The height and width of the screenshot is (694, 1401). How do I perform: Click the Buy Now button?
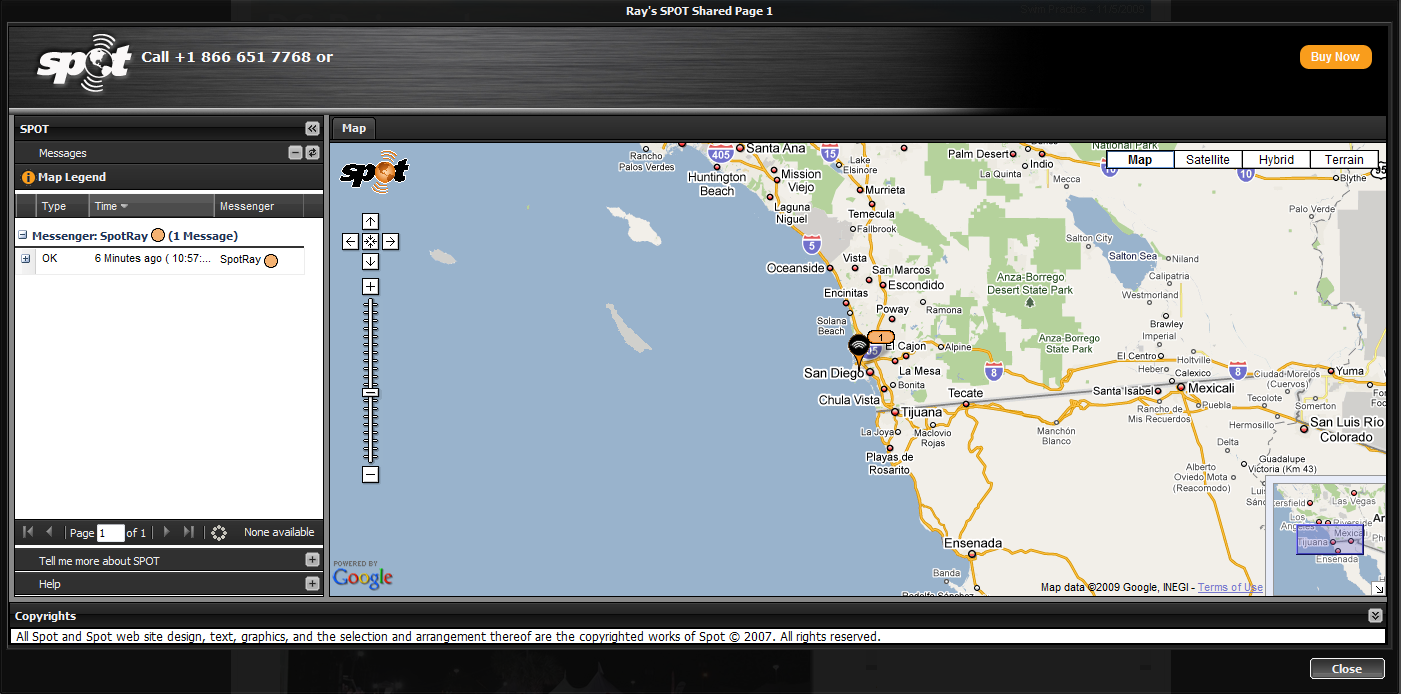pos(1335,57)
